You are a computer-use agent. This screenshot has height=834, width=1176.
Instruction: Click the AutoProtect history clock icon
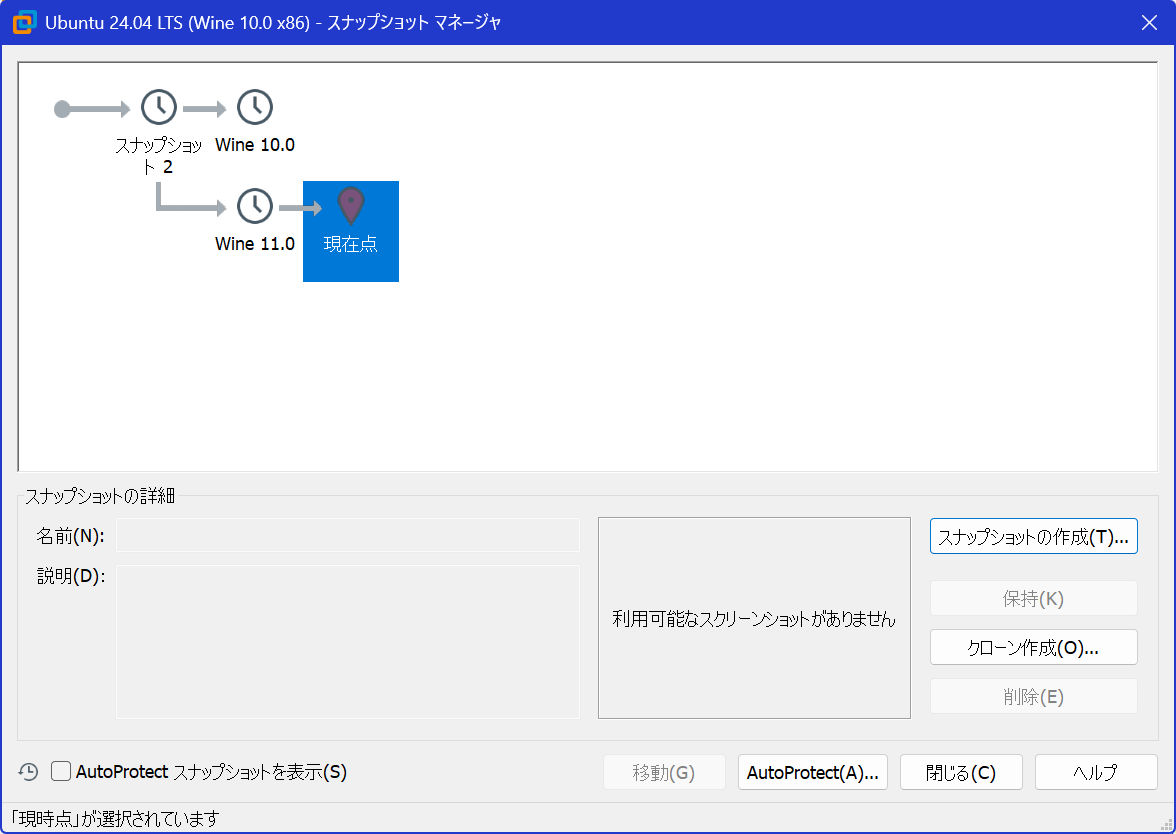click(x=29, y=772)
